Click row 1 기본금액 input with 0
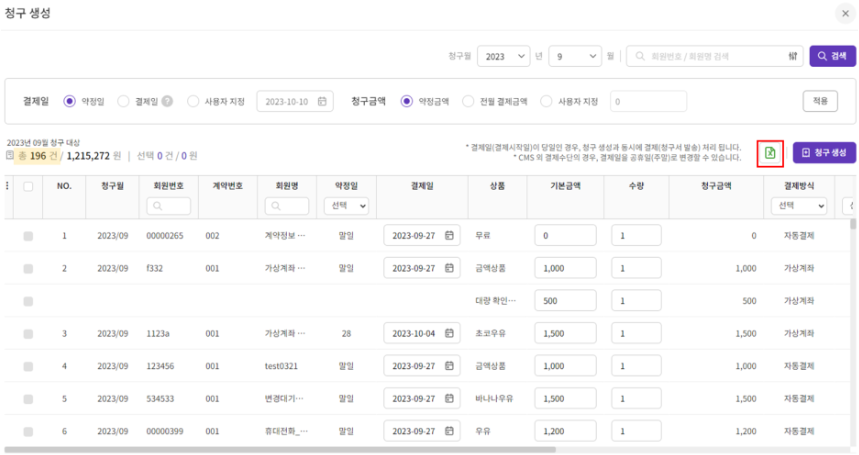Screen dimensions: 859x455 [565, 235]
